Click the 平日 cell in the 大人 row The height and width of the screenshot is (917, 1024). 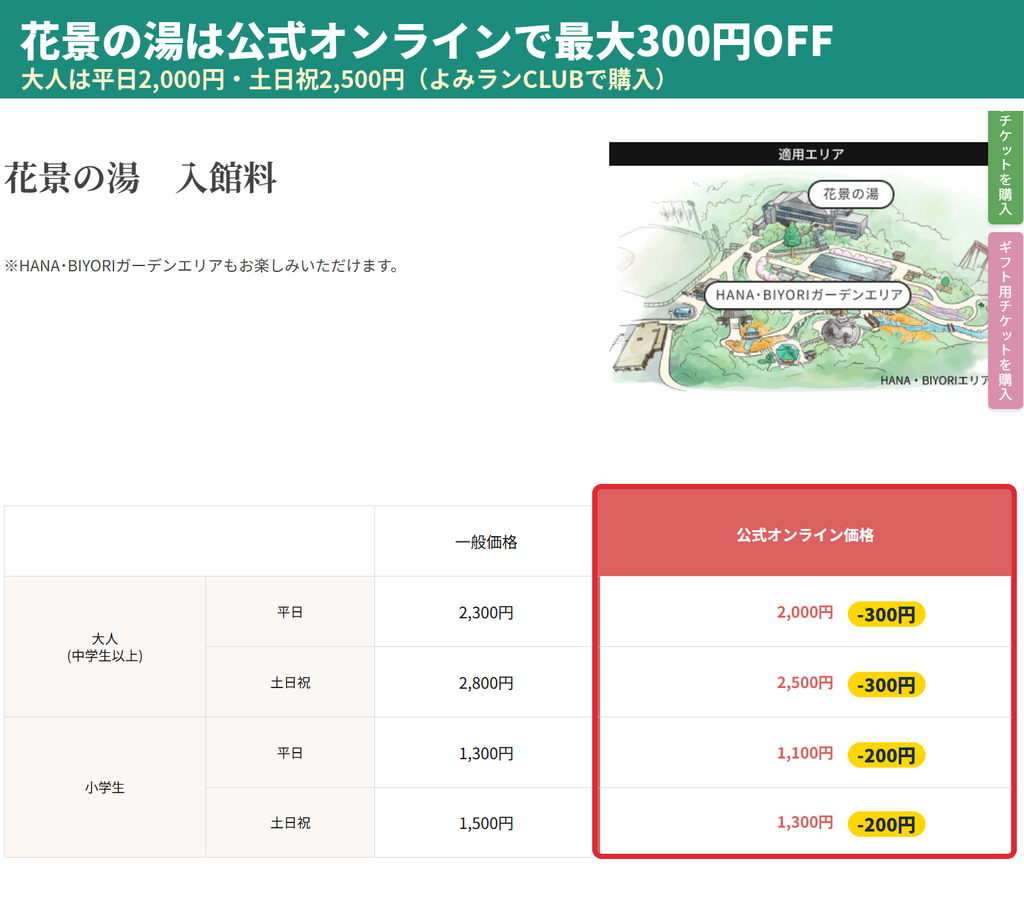coord(290,612)
